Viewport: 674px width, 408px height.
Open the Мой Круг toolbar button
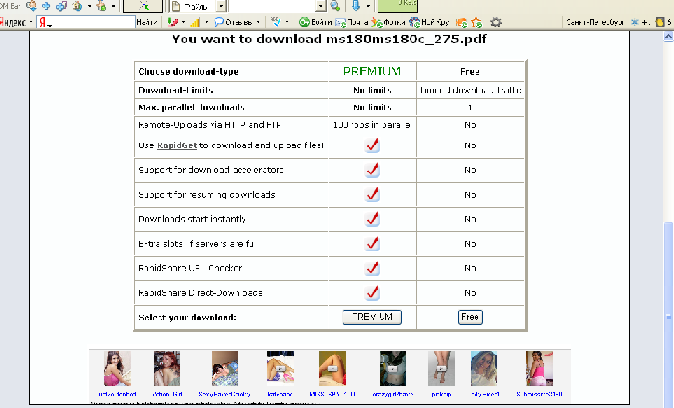click(x=429, y=22)
